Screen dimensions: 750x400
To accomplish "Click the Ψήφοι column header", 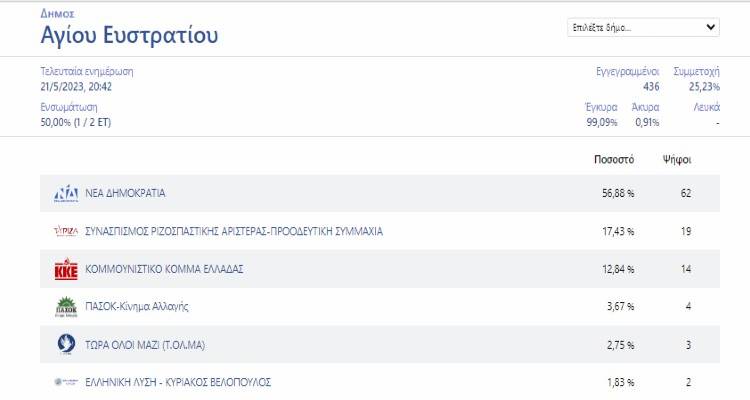I will click(x=677, y=159).
